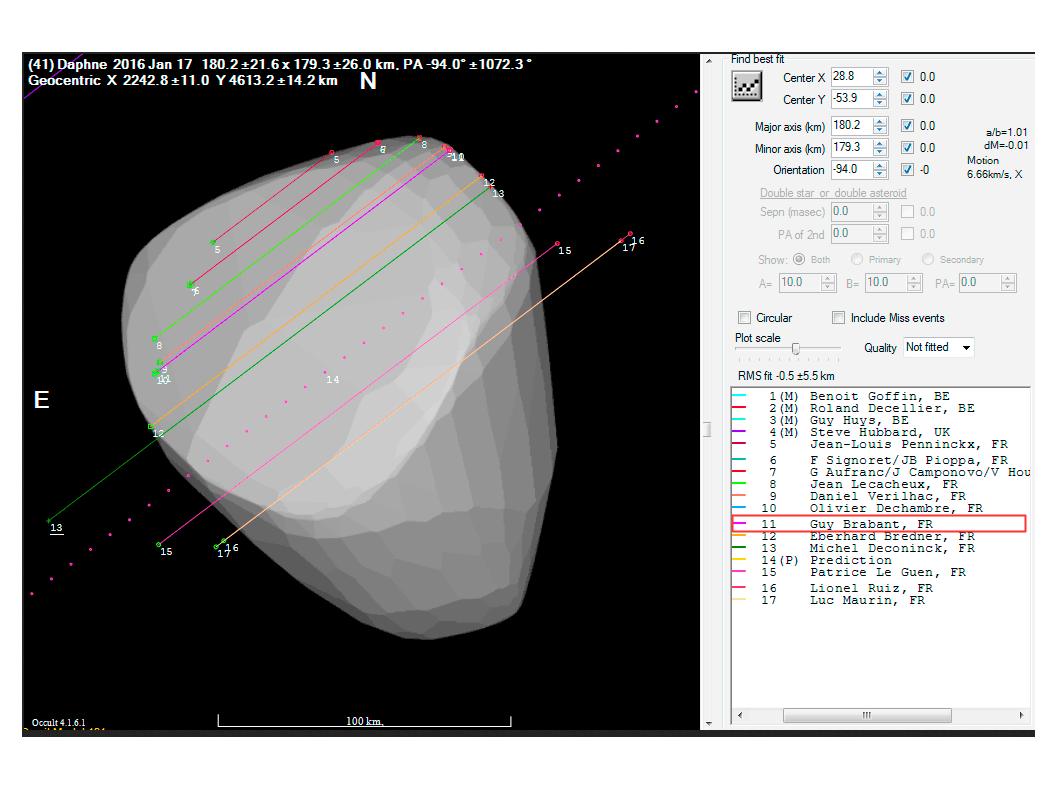Select the Primary radio button
The image size is (1058, 794).
[857, 260]
